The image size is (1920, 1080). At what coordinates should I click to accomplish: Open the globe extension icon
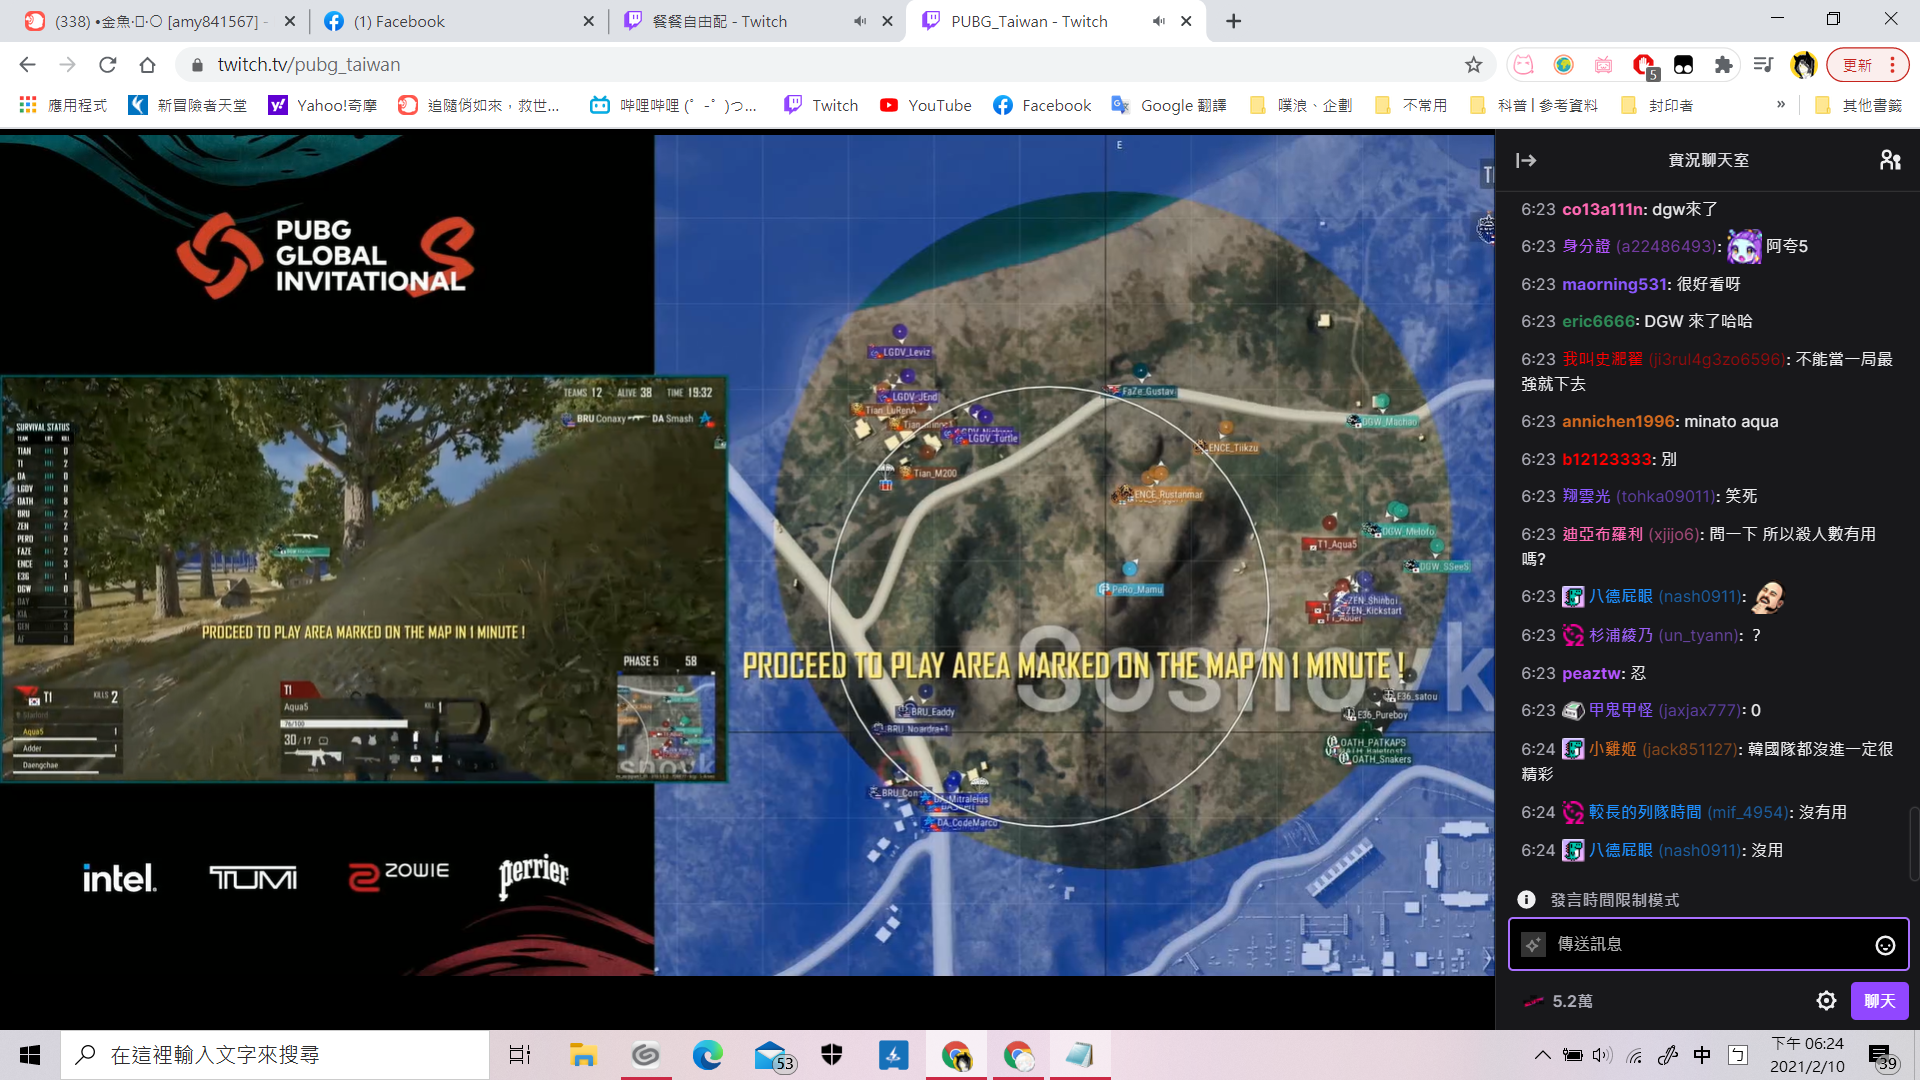[x=1563, y=65]
